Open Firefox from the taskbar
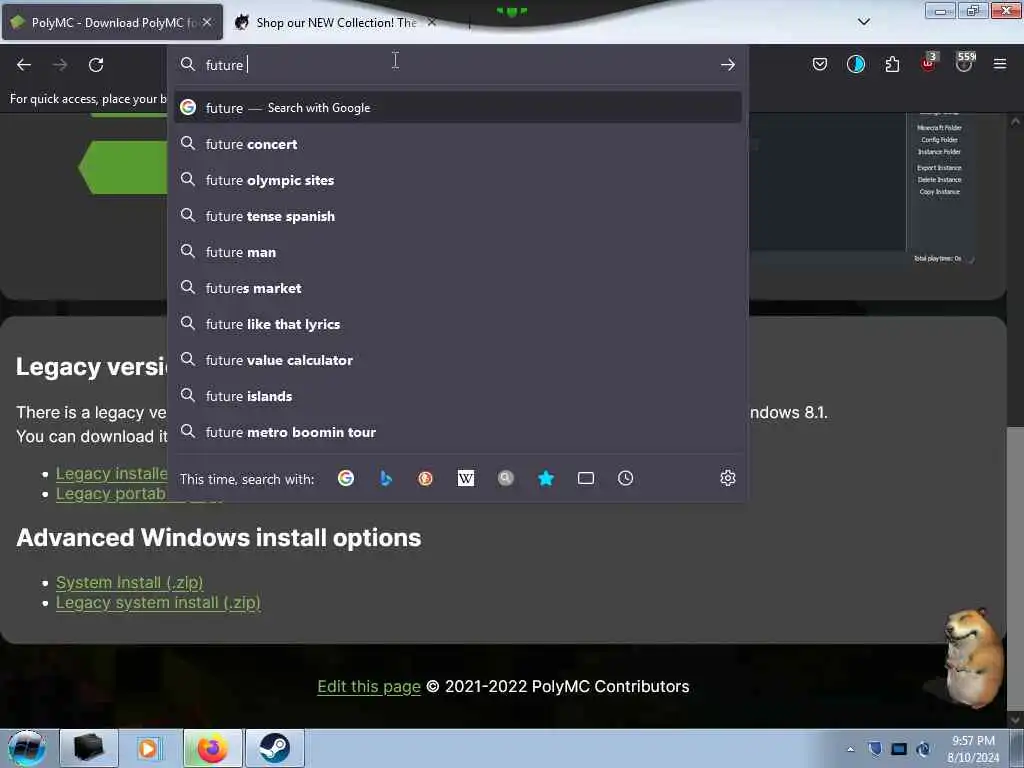1024x768 pixels. 212,748
